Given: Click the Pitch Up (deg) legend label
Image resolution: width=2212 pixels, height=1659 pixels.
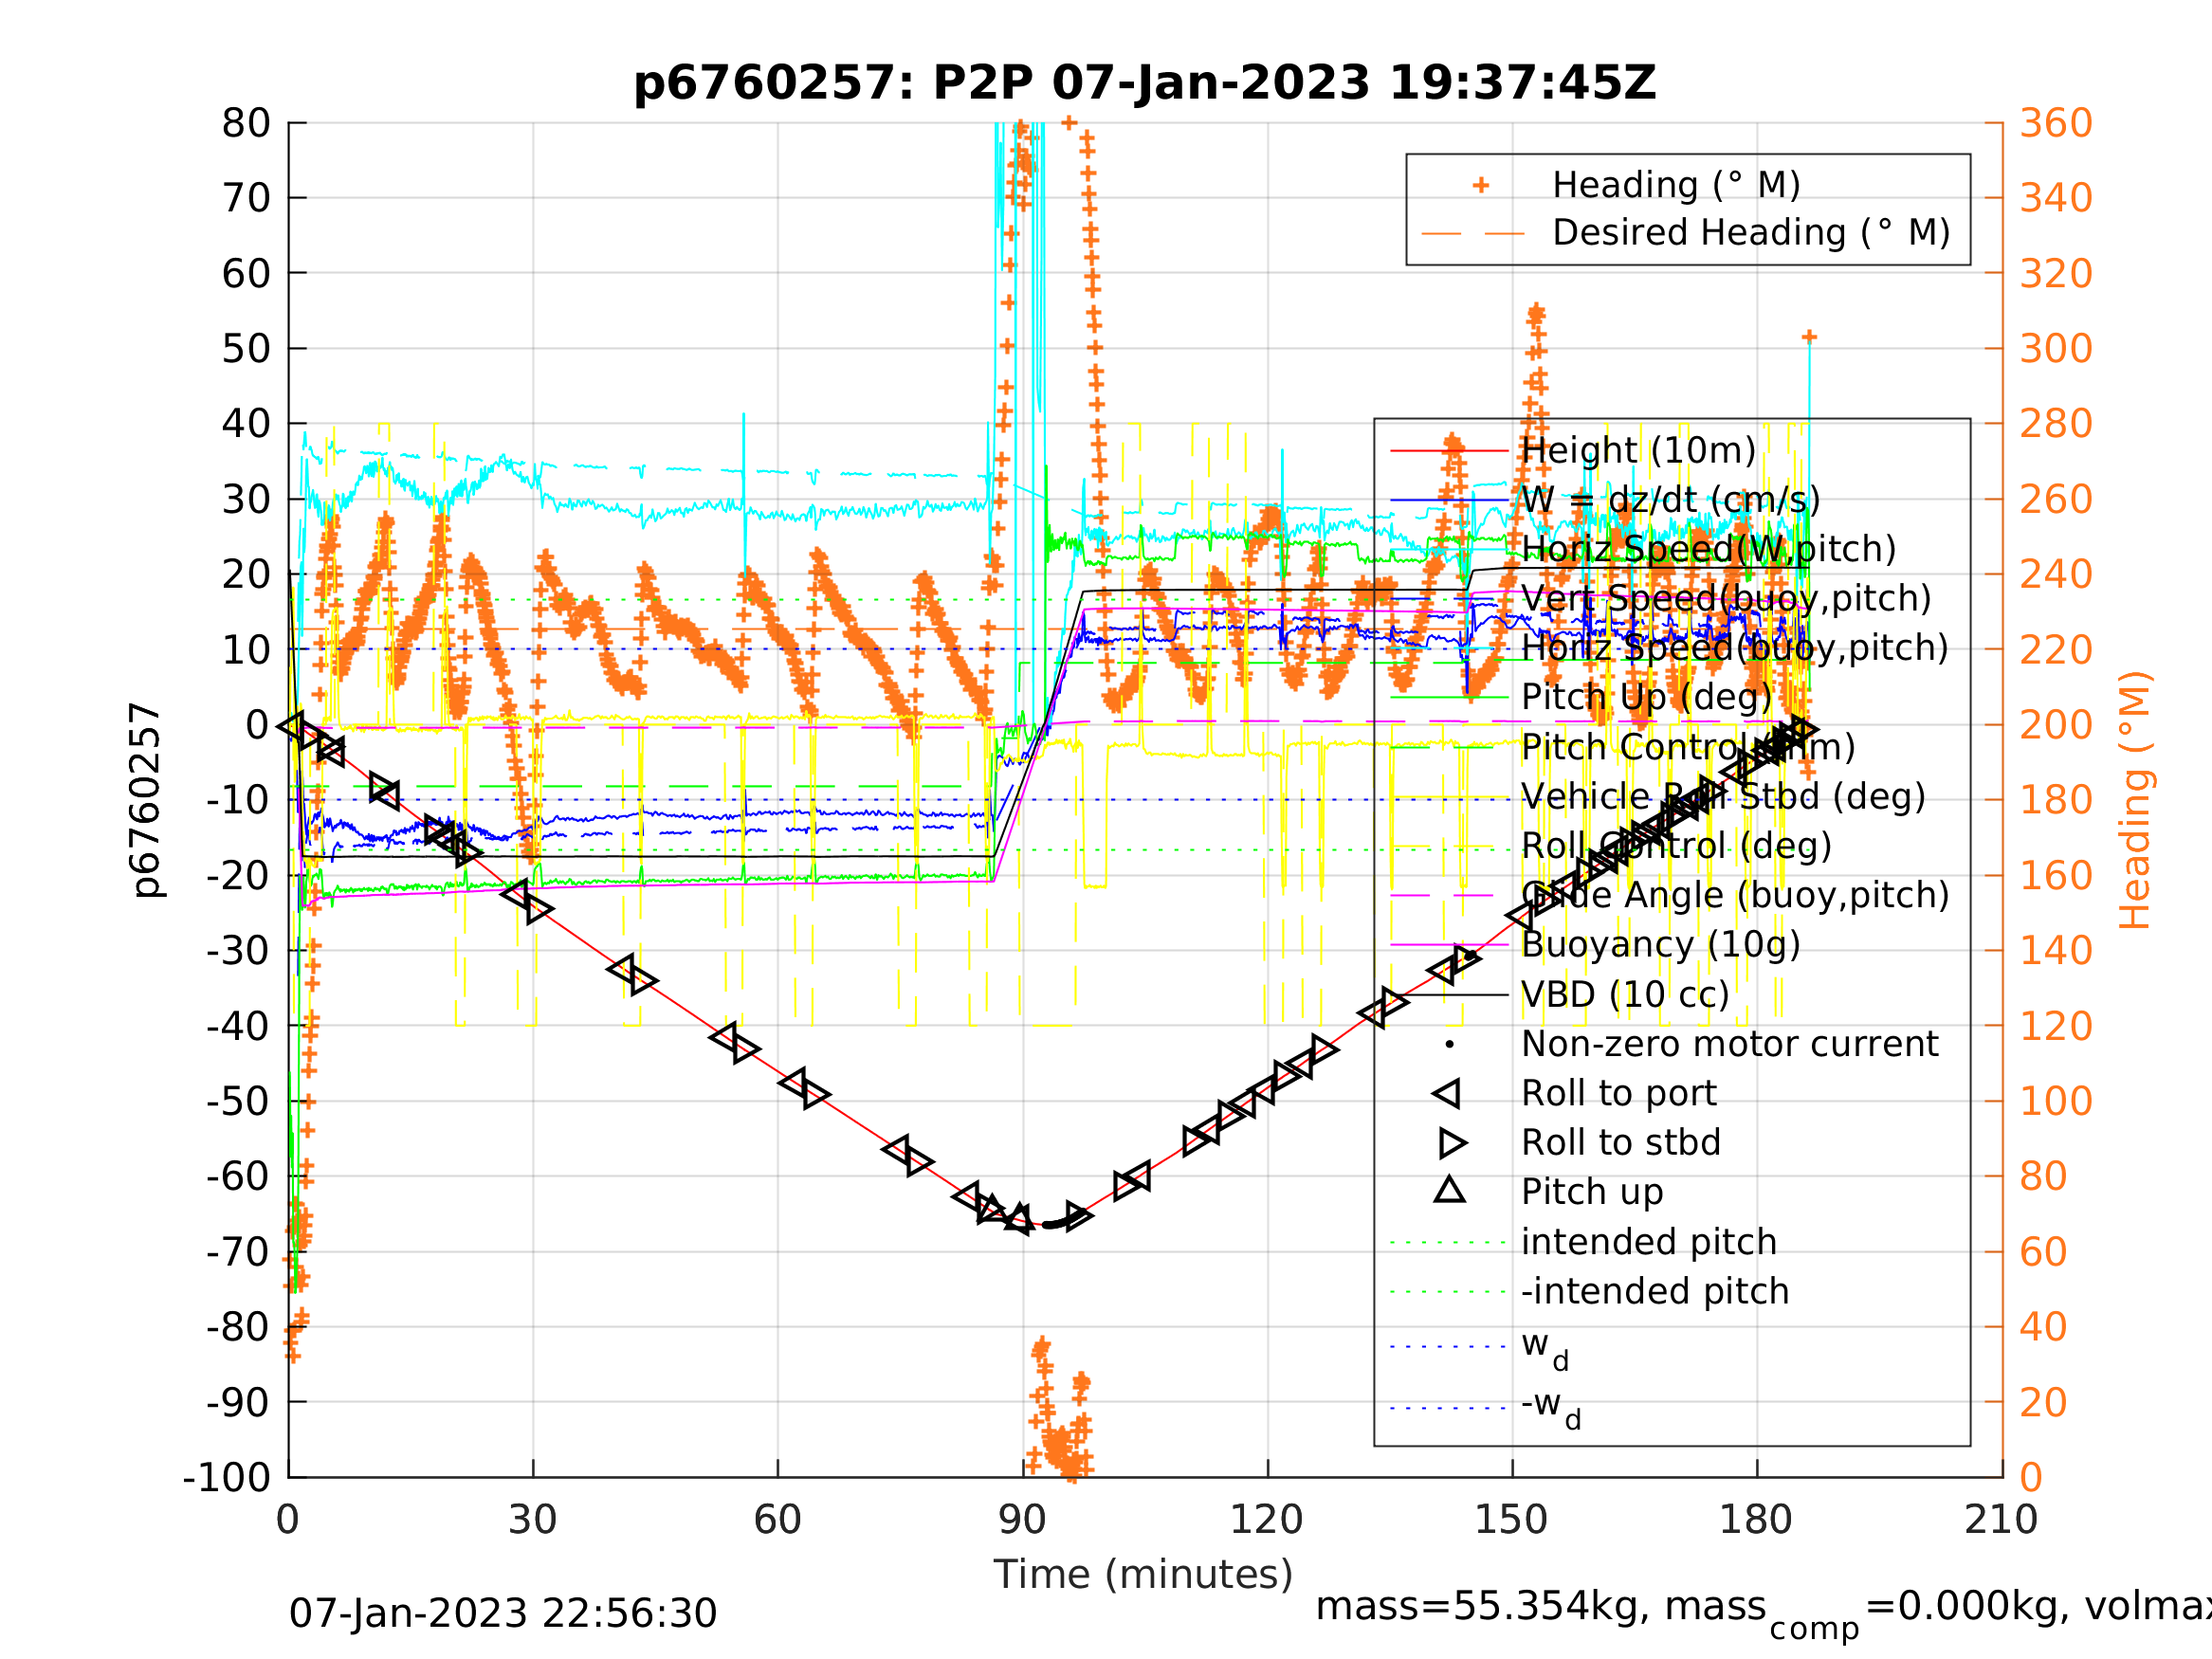Looking at the screenshot, I should pos(1646,697).
